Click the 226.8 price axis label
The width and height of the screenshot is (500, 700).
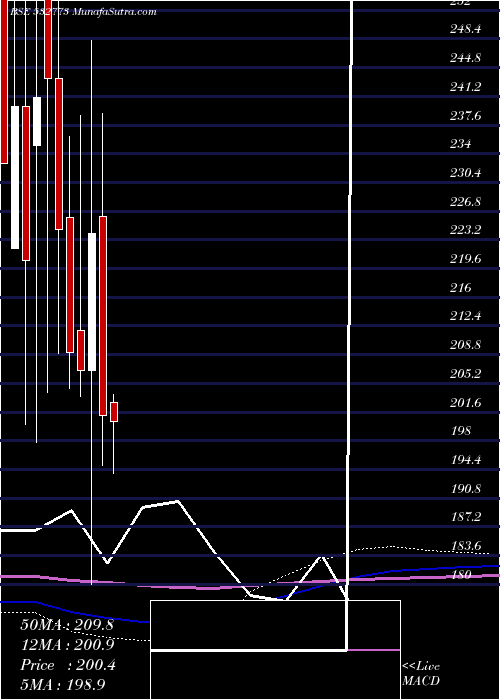point(465,202)
